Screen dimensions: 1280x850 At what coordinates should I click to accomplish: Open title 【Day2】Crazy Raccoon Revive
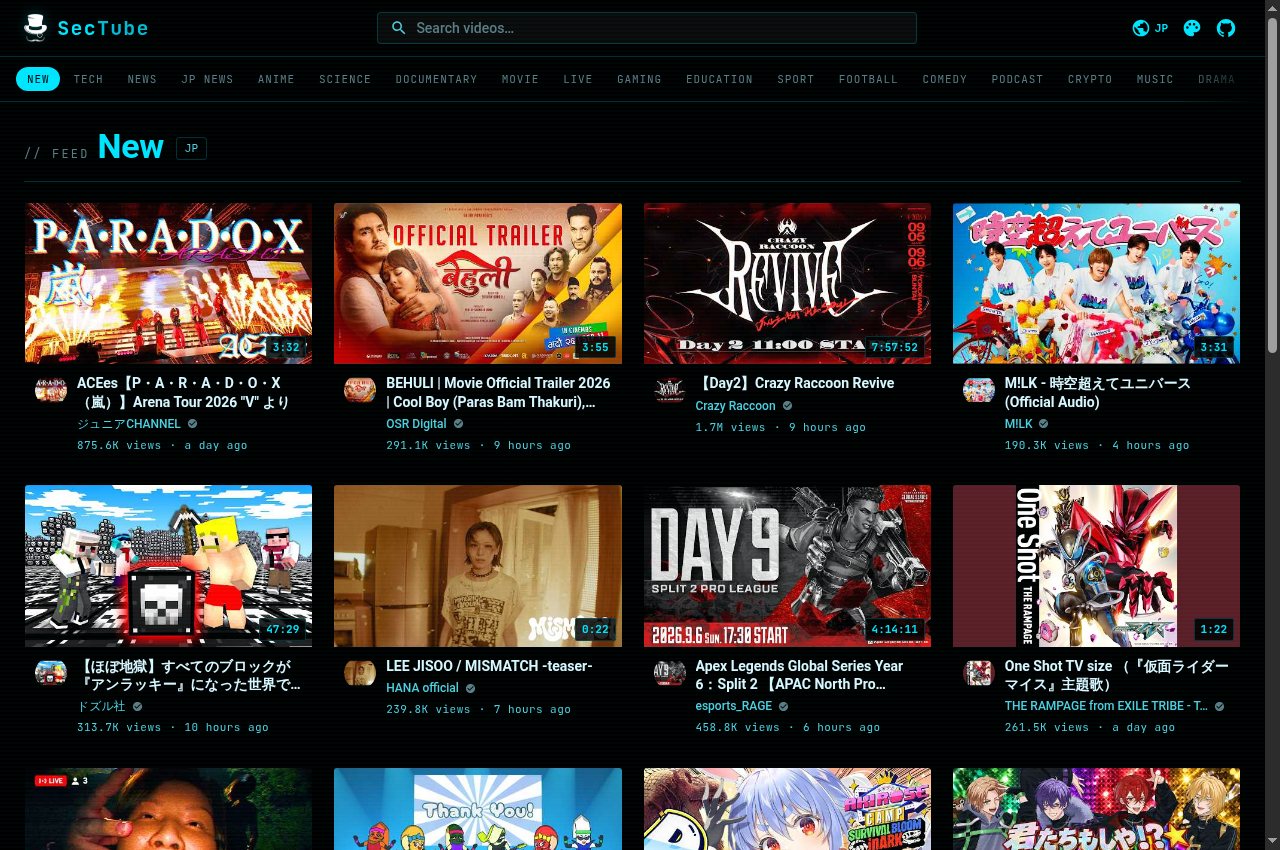coord(795,383)
